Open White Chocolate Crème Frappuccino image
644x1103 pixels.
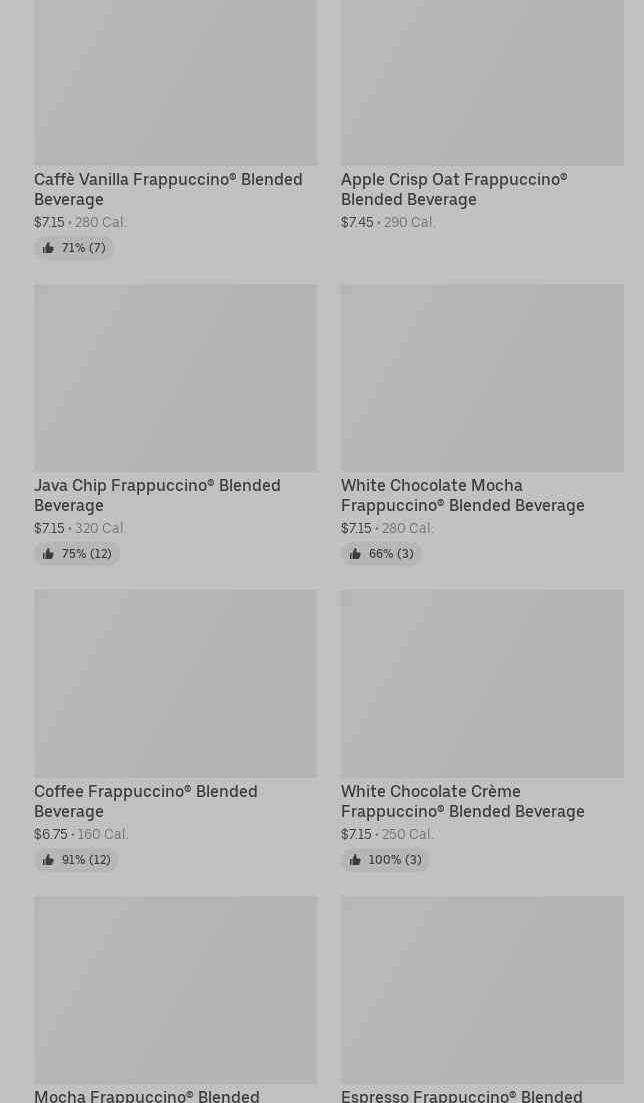[482, 684]
